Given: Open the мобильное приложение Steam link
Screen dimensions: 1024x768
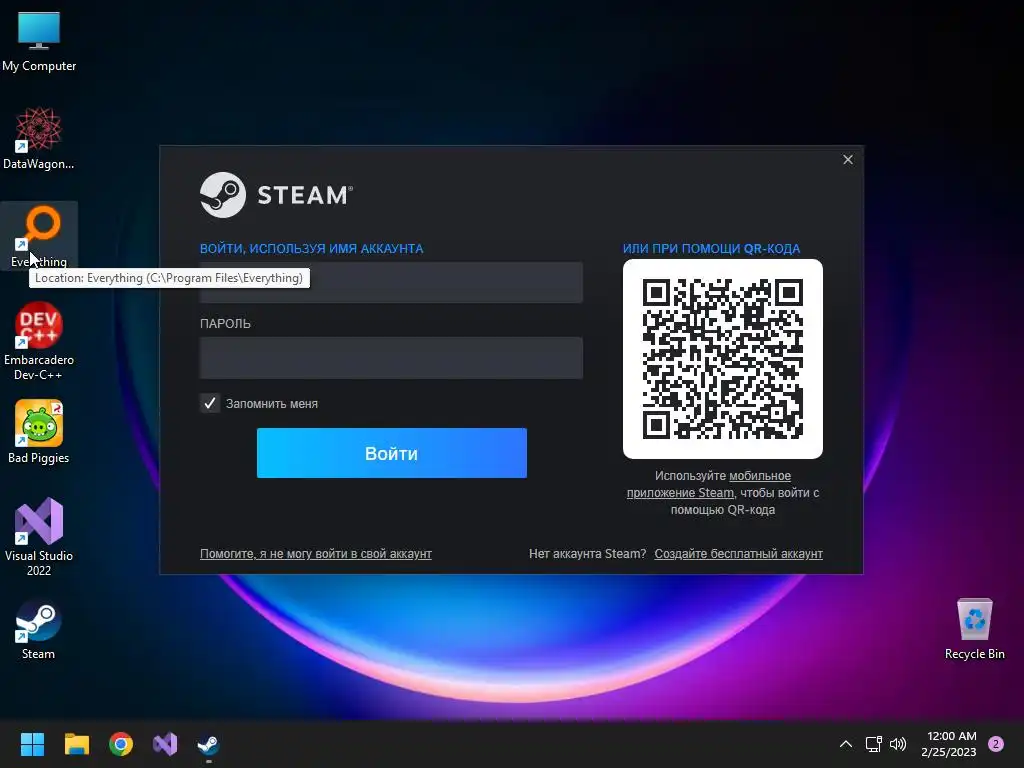Looking at the screenshot, I should 709,485.
